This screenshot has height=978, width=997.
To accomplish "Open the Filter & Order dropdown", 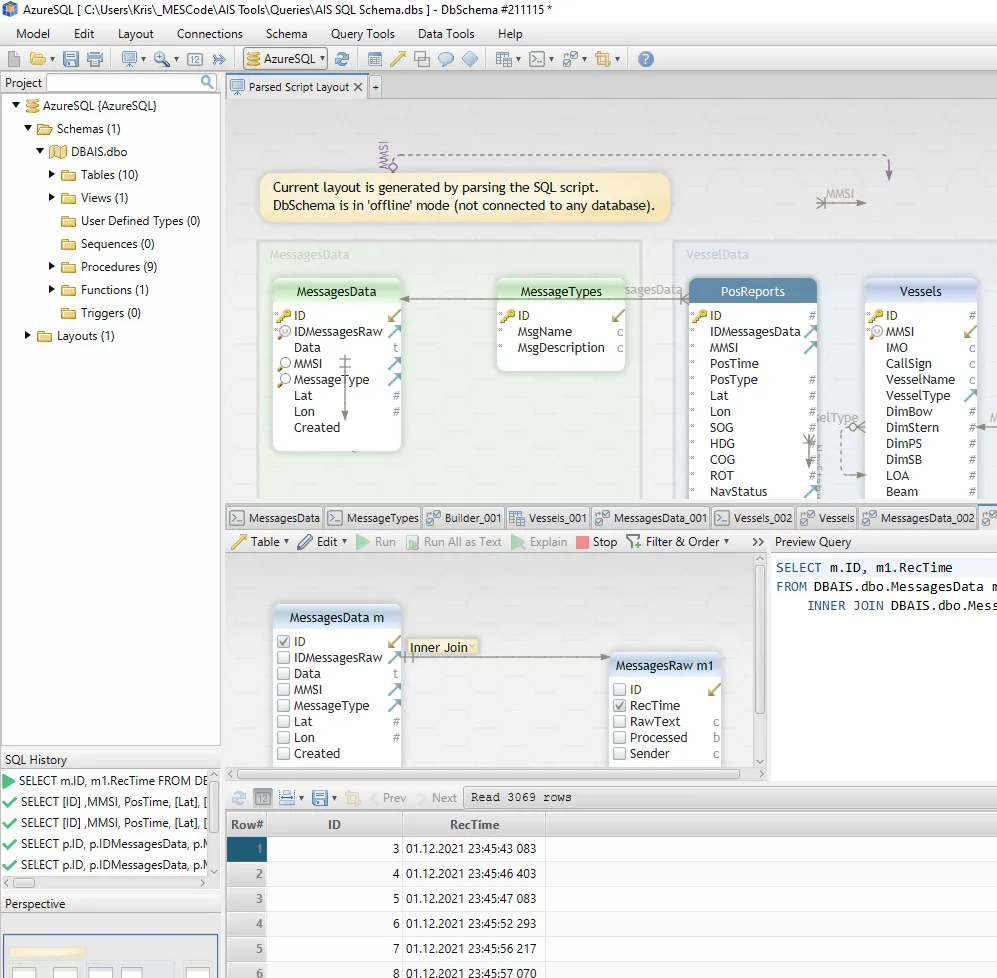I will [x=678, y=542].
